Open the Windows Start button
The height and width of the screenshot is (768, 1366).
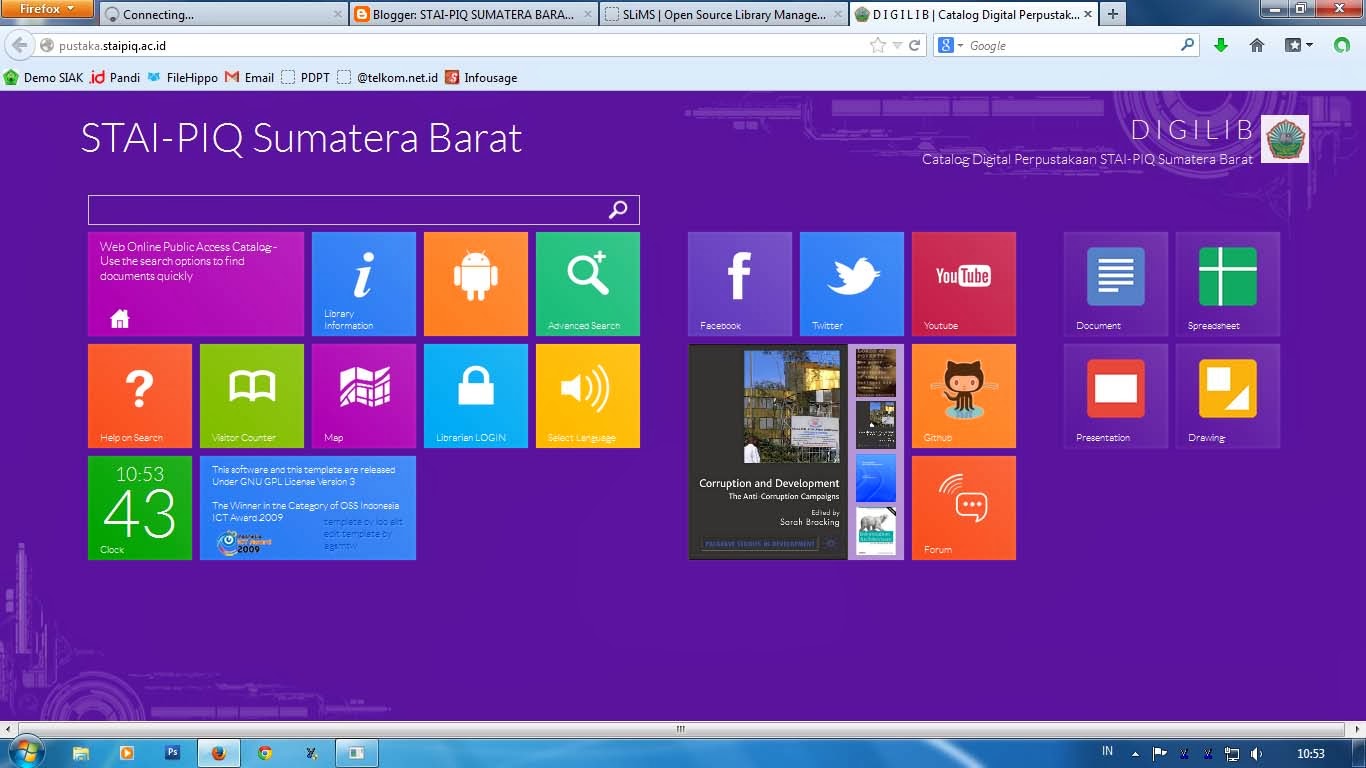click(25, 753)
